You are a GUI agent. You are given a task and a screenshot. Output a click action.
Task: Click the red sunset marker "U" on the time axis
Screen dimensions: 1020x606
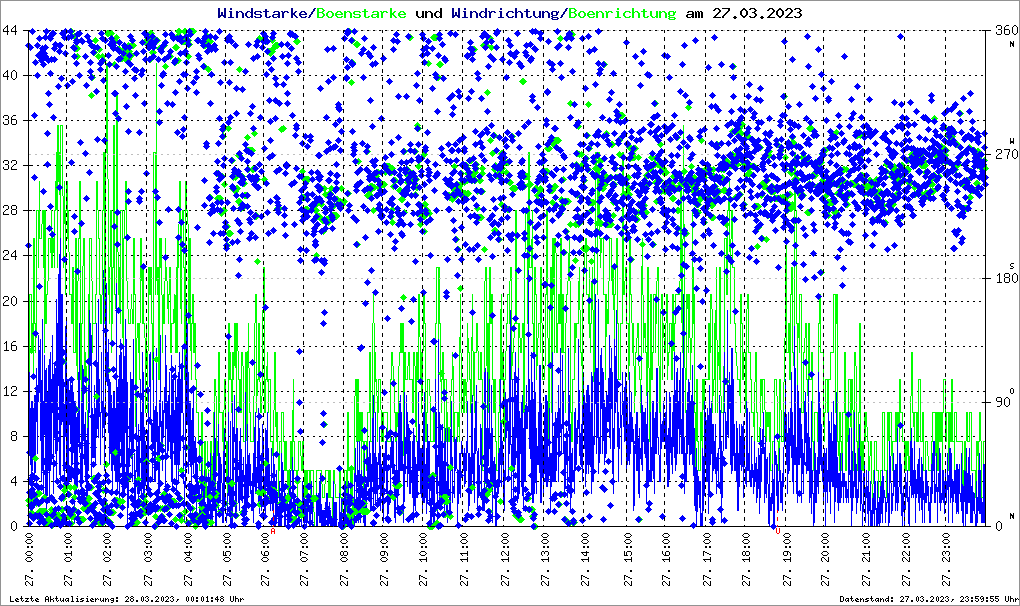coord(777,532)
